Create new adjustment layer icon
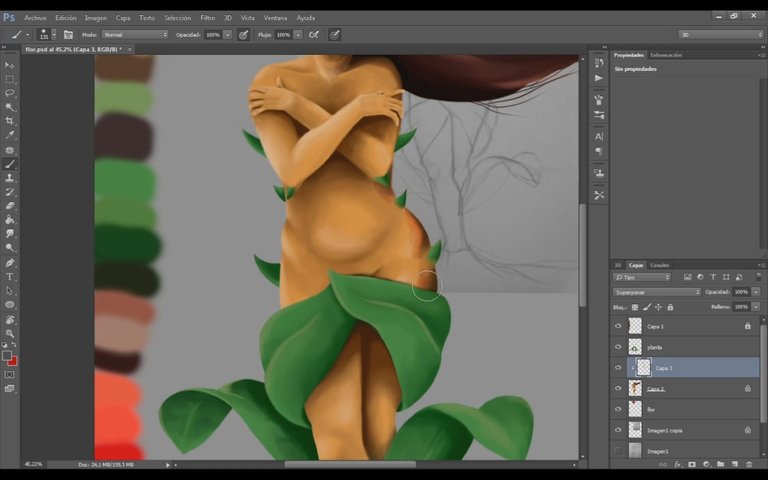Screen dimensions: 768x480 (706, 464)
